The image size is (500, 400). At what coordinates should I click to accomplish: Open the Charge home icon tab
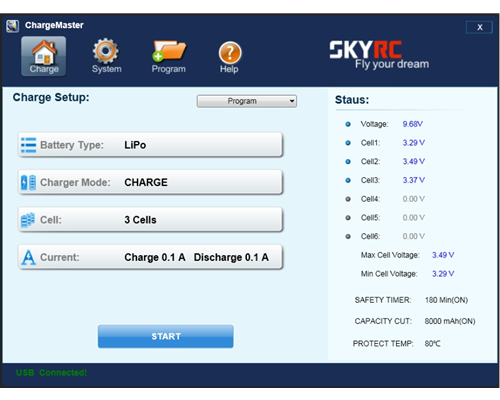(x=44, y=56)
